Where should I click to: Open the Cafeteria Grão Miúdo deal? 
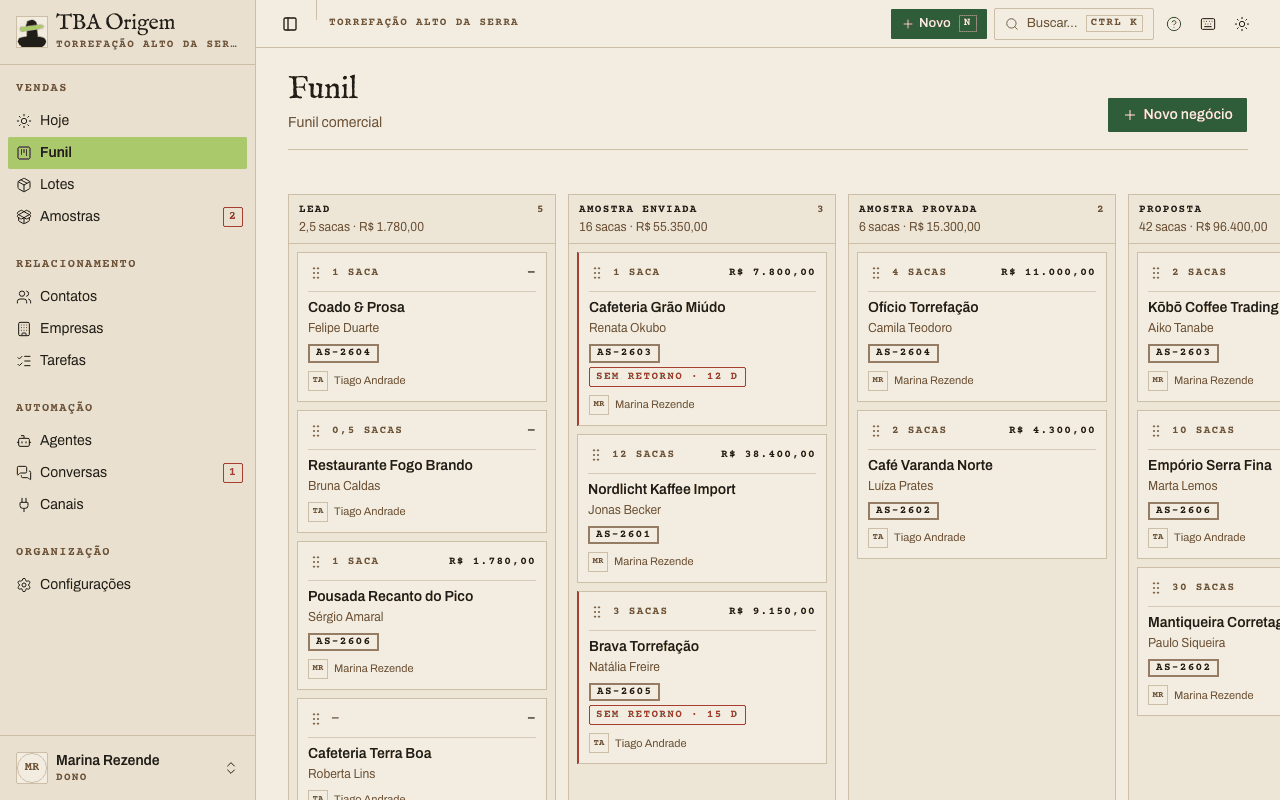click(x=657, y=308)
